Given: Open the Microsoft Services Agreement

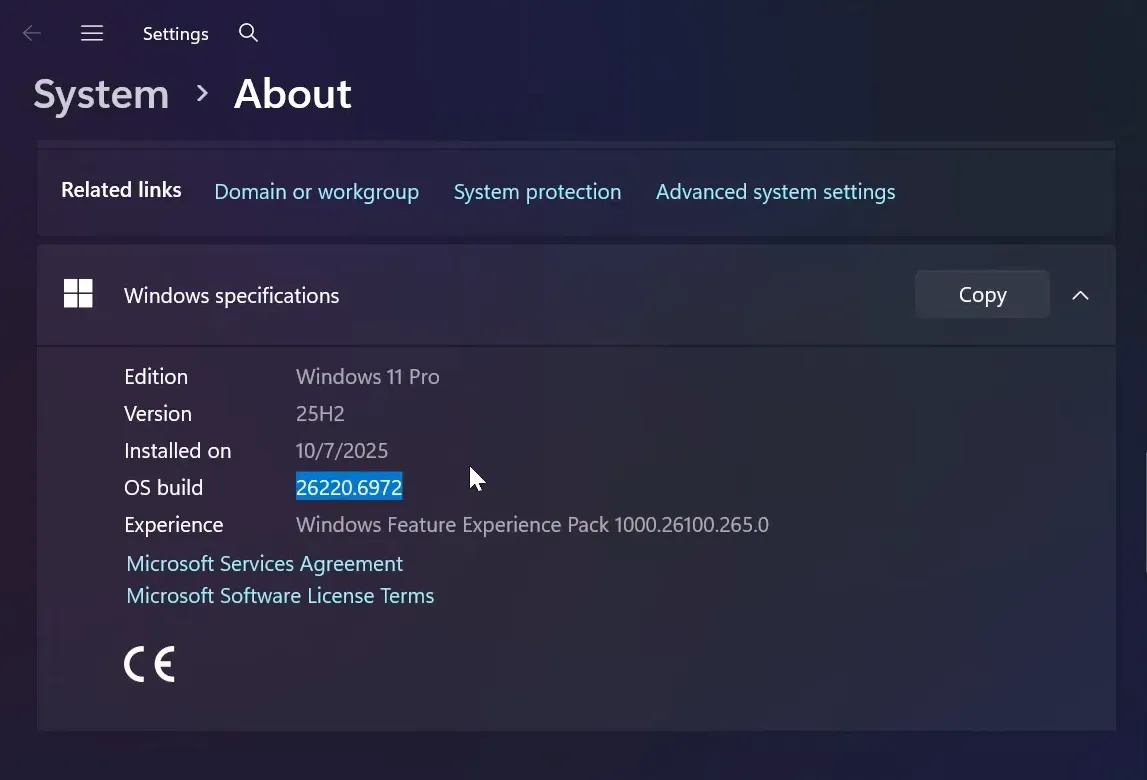Looking at the screenshot, I should point(264,563).
